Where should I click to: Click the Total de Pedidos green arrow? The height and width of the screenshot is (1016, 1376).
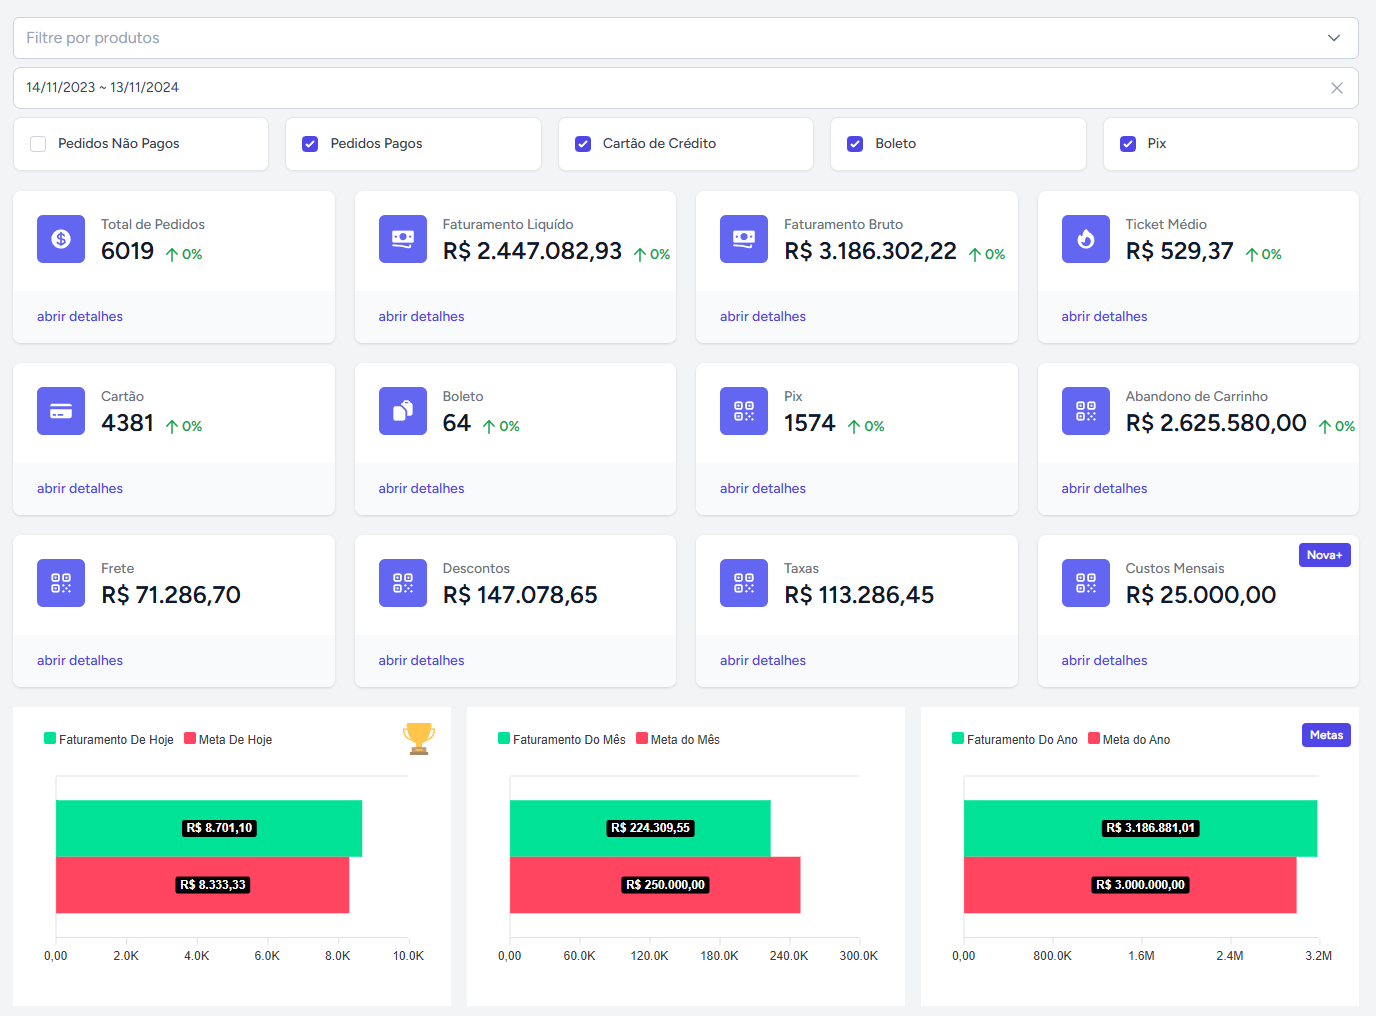tap(172, 255)
